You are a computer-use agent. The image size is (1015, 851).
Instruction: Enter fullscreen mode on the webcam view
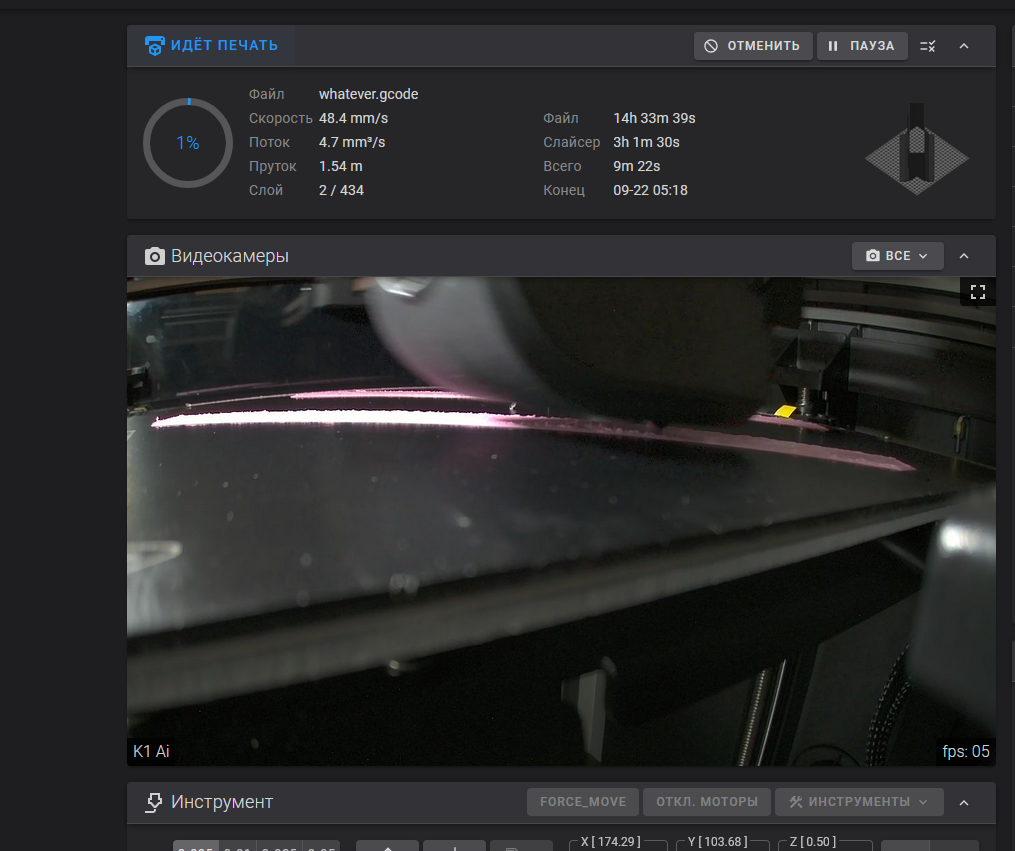tap(978, 292)
